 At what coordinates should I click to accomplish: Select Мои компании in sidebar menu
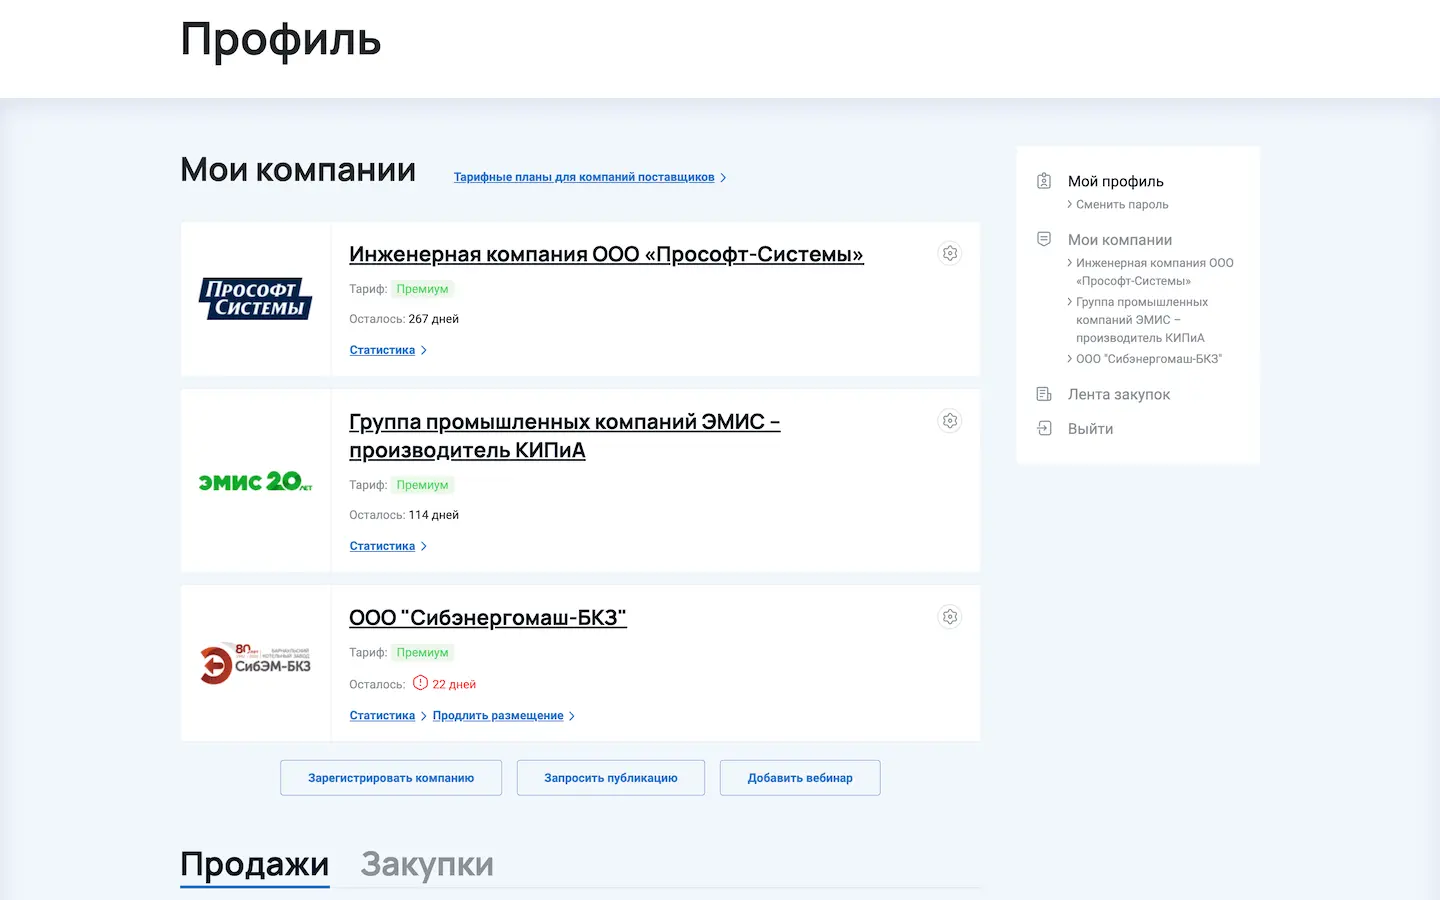pyautogui.click(x=1120, y=240)
